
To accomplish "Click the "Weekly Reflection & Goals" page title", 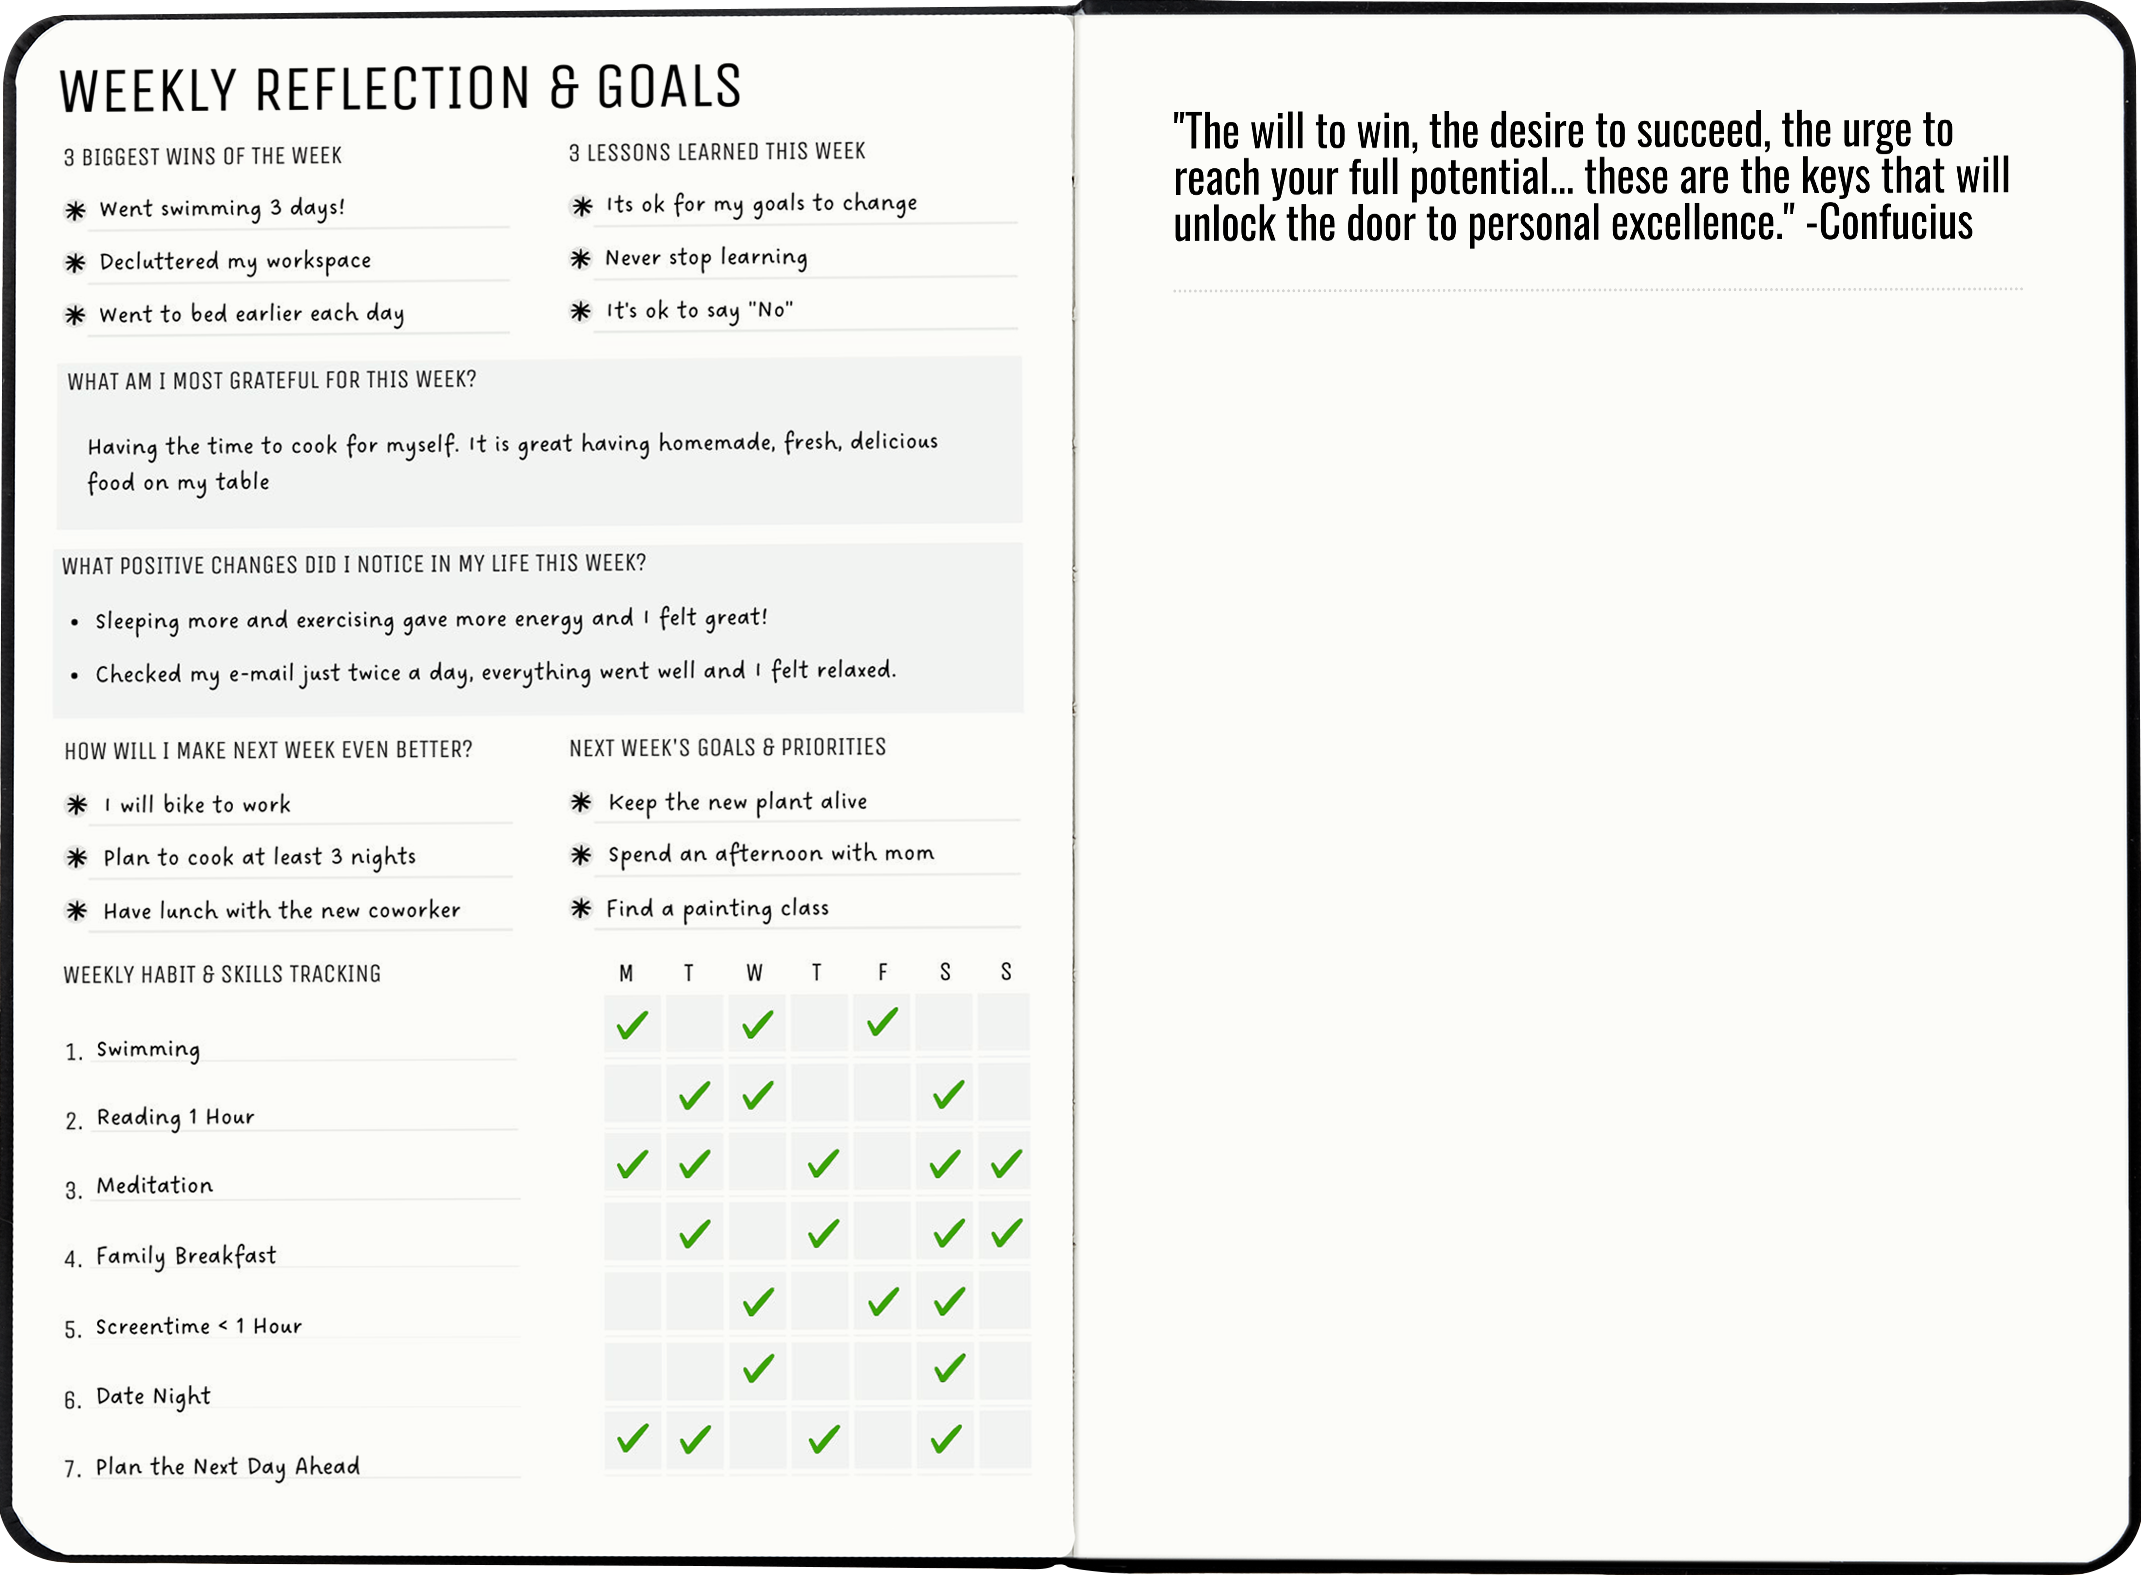I will (400, 88).
